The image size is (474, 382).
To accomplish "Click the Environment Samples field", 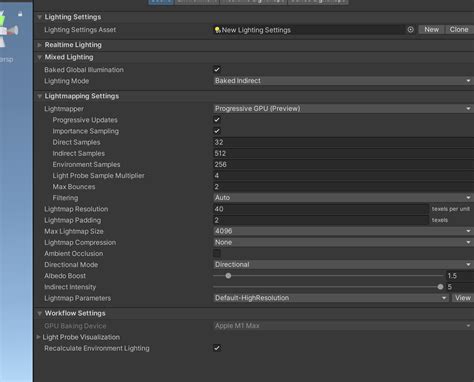I will pos(343,164).
